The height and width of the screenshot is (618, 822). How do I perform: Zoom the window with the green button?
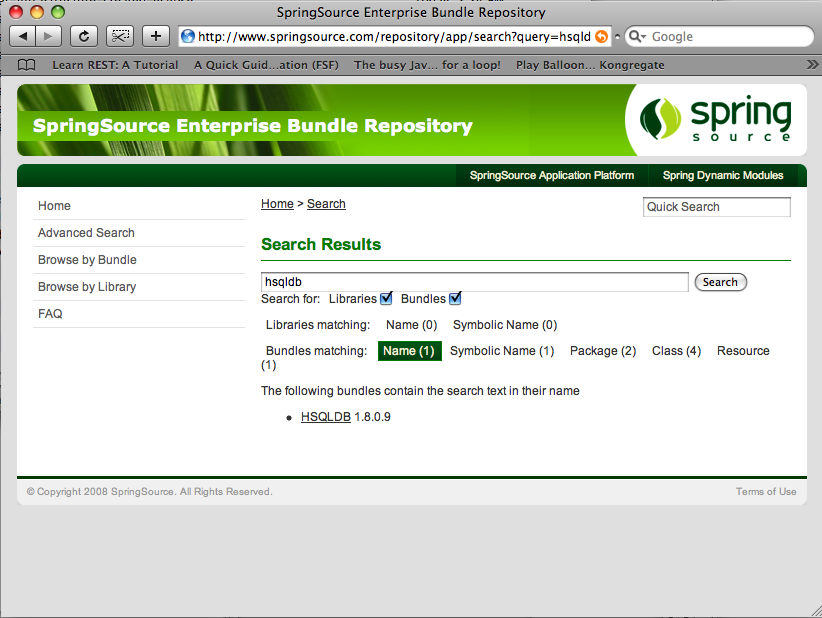(58, 12)
